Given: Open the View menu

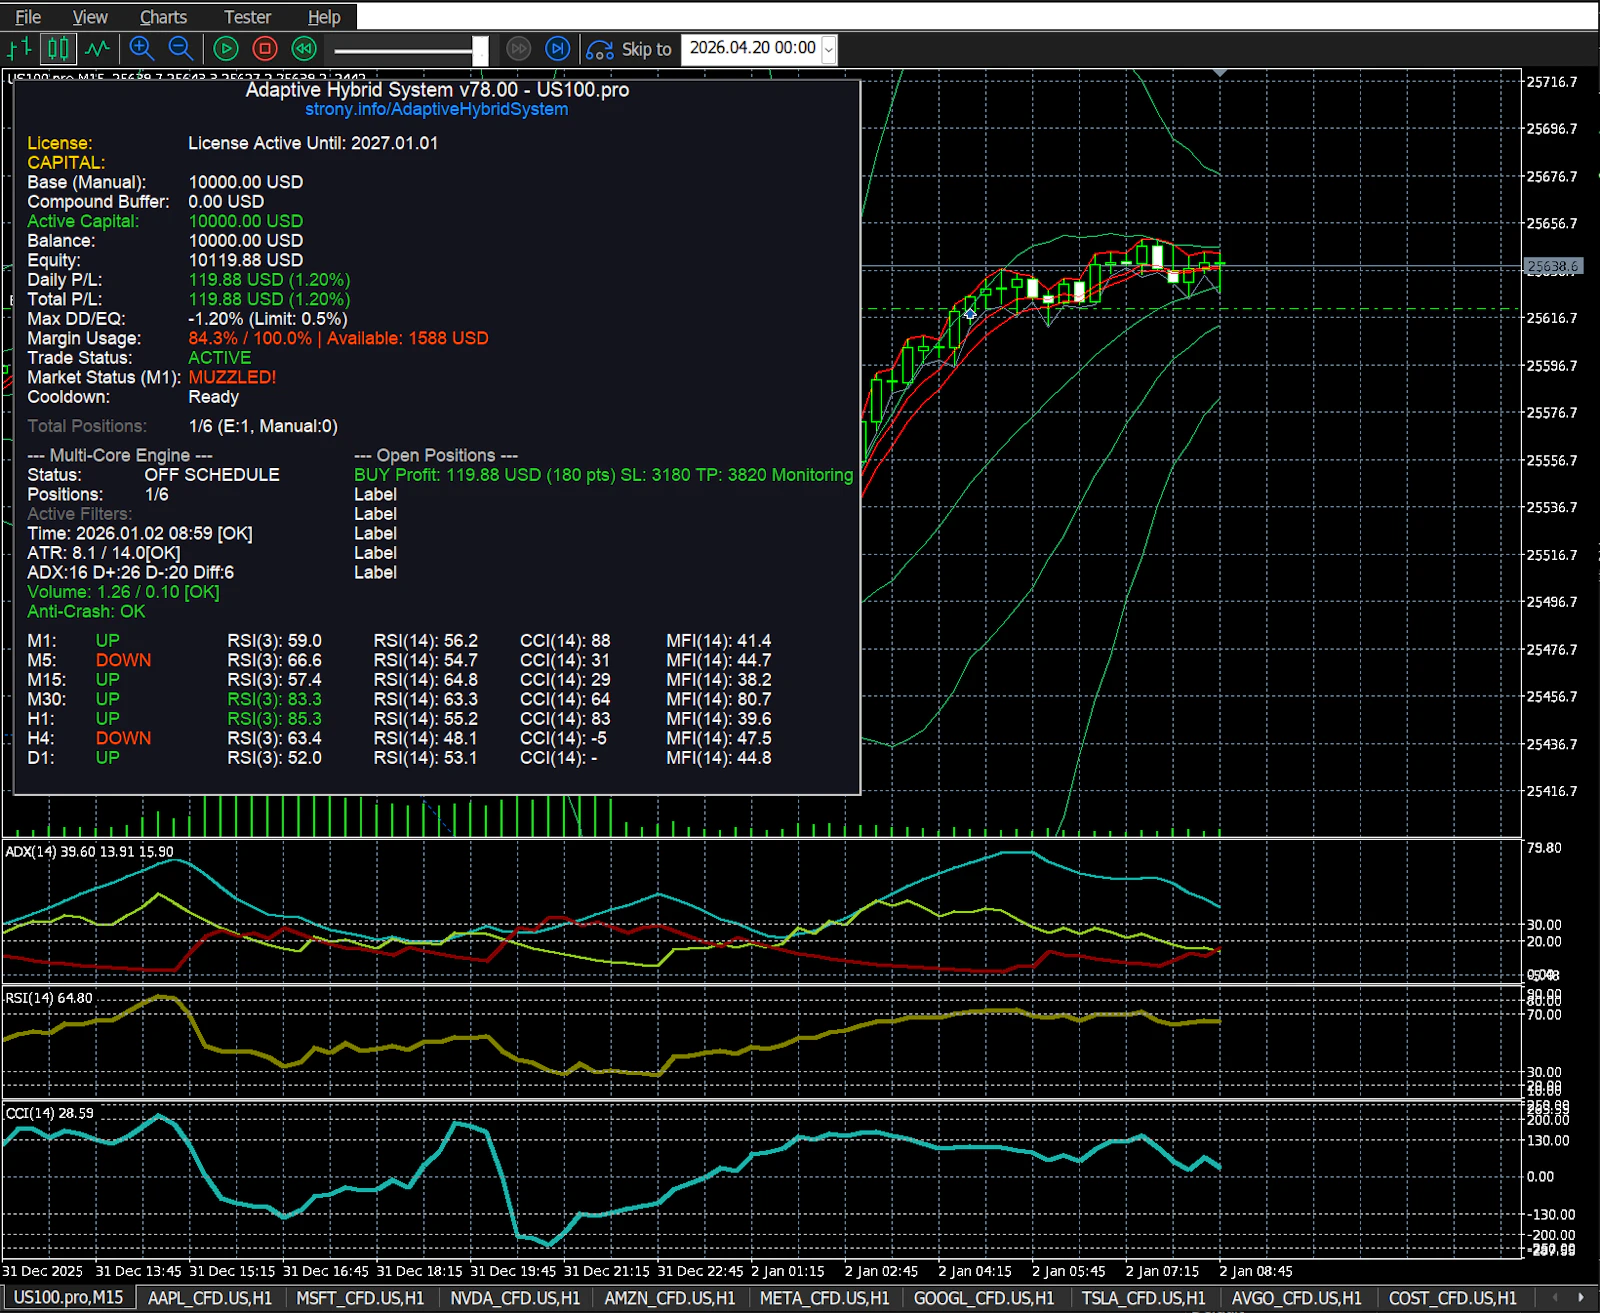Looking at the screenshot, I should 90,17.
